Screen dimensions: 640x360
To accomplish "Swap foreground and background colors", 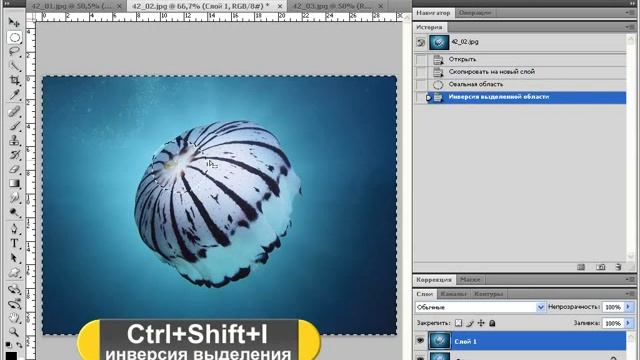I will tap(19, 345).
